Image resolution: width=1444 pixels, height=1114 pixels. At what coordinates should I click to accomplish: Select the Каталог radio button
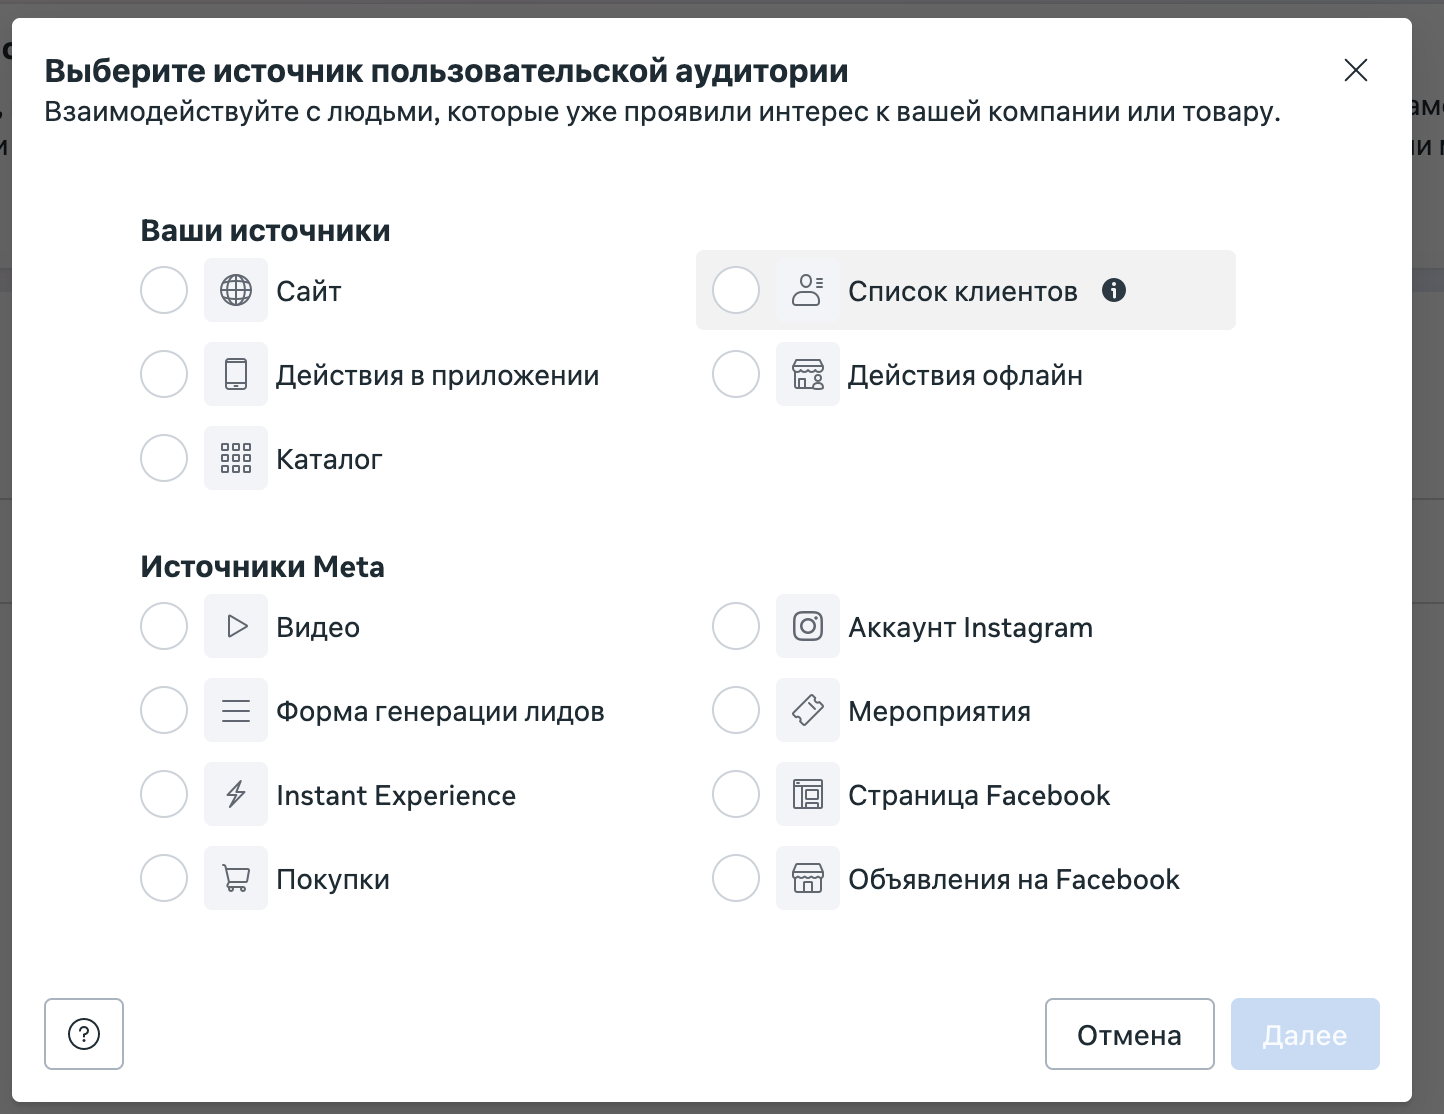(164, 458)
